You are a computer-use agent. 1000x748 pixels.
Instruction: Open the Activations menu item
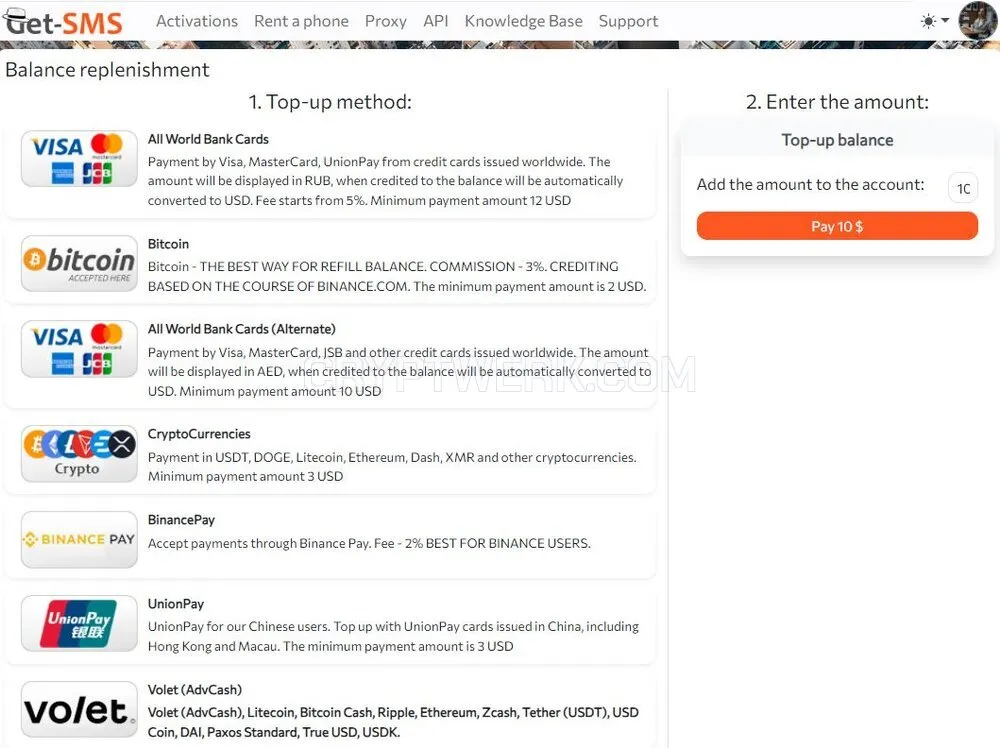[196, 21]
